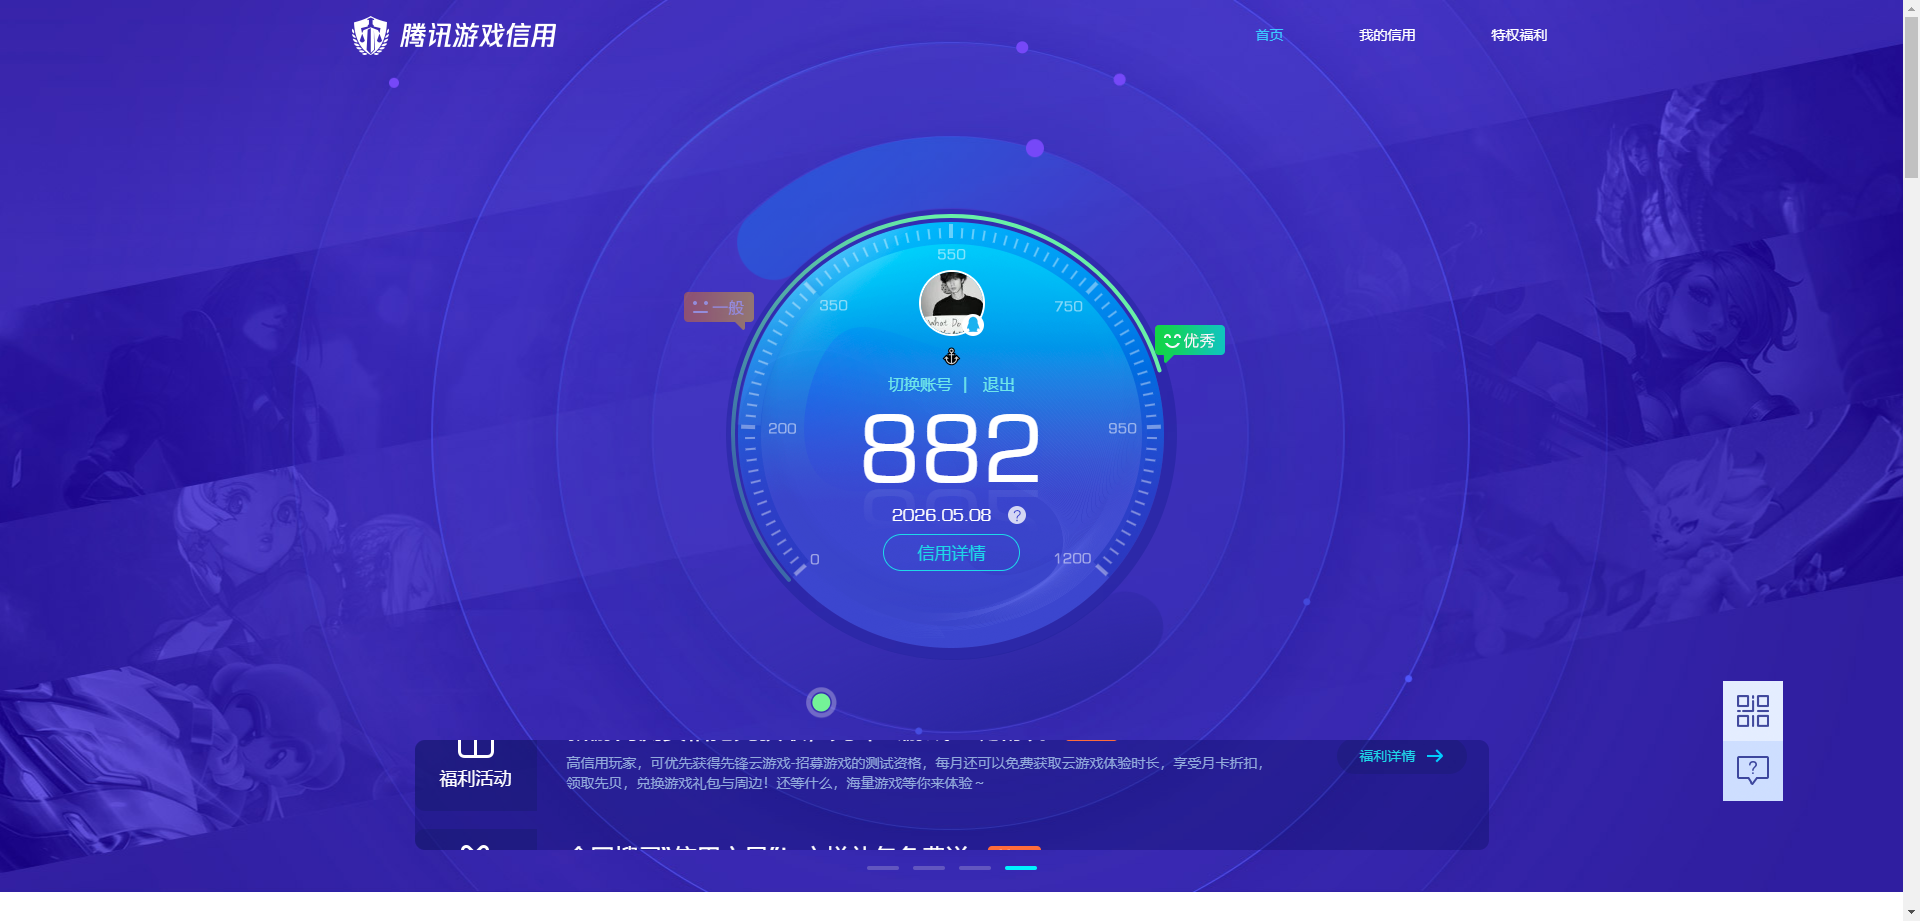Open the 信用详情 button
The image size is (1920, 921).
(x=951, y=553)
